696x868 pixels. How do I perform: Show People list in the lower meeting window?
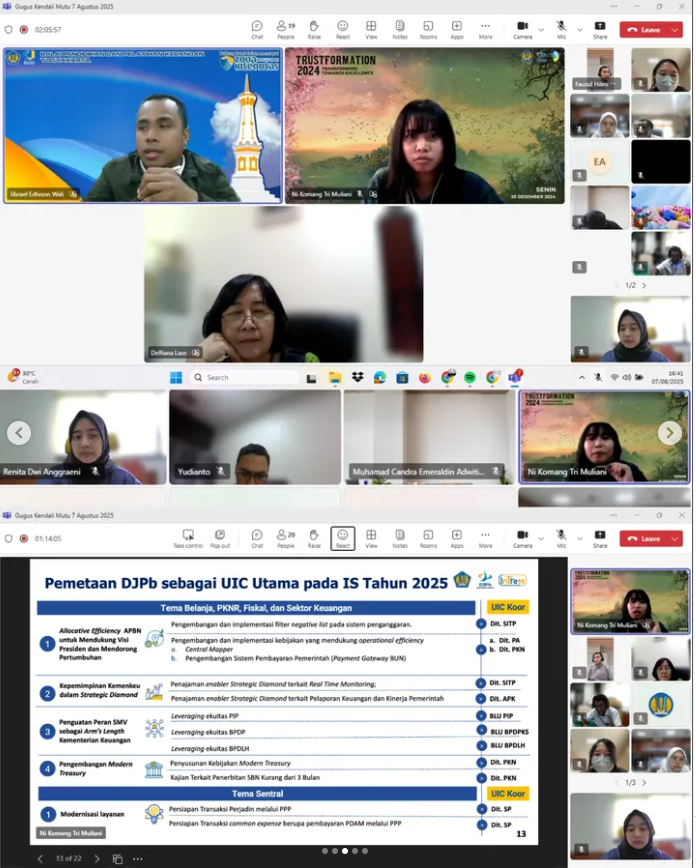(285, 539)
